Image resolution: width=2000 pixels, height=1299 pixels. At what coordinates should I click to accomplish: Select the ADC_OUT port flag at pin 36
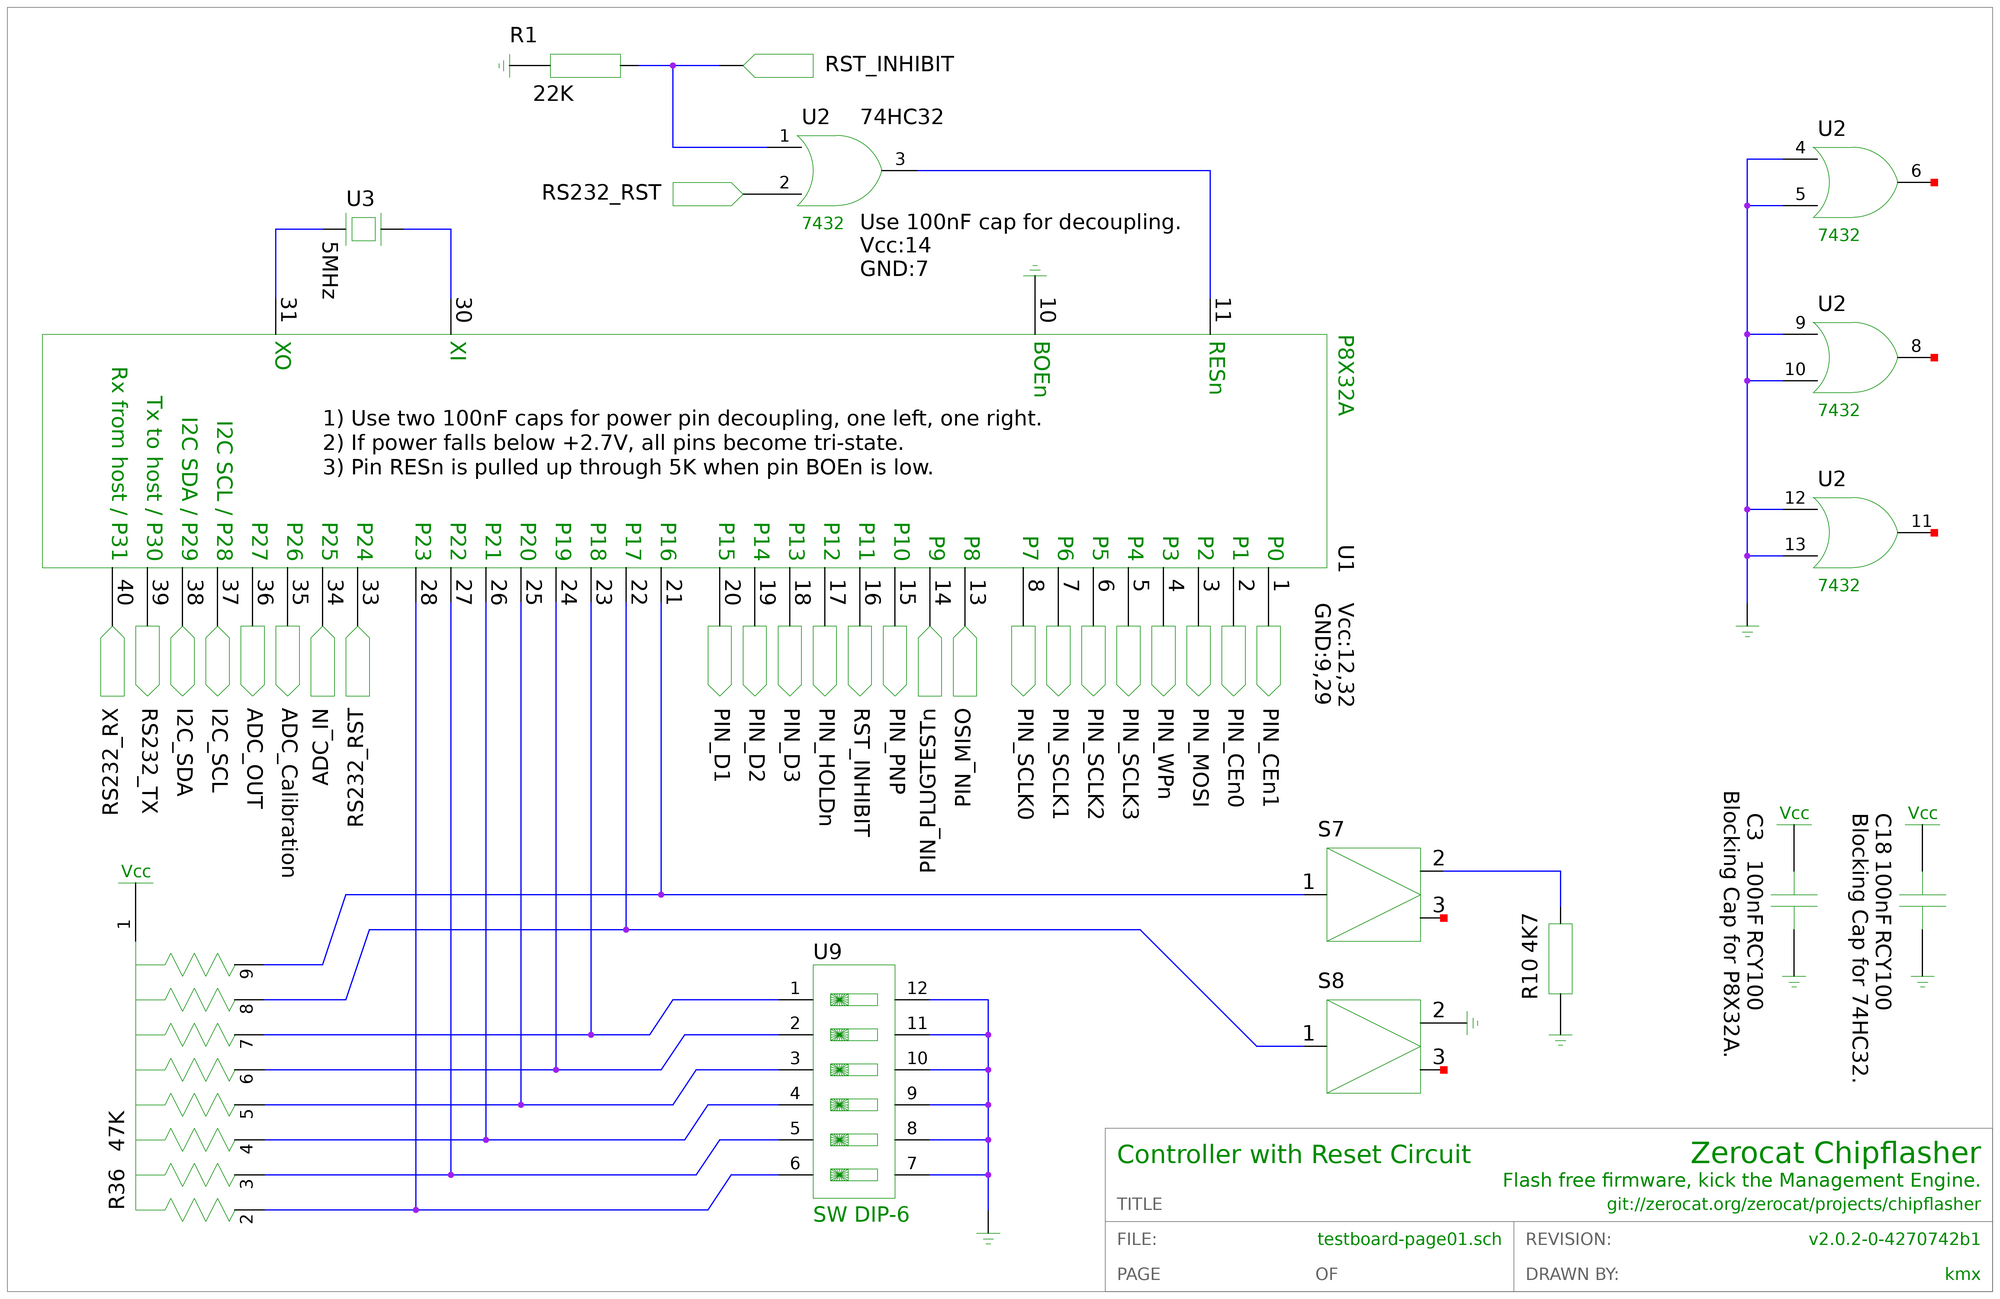coord(252,661)
